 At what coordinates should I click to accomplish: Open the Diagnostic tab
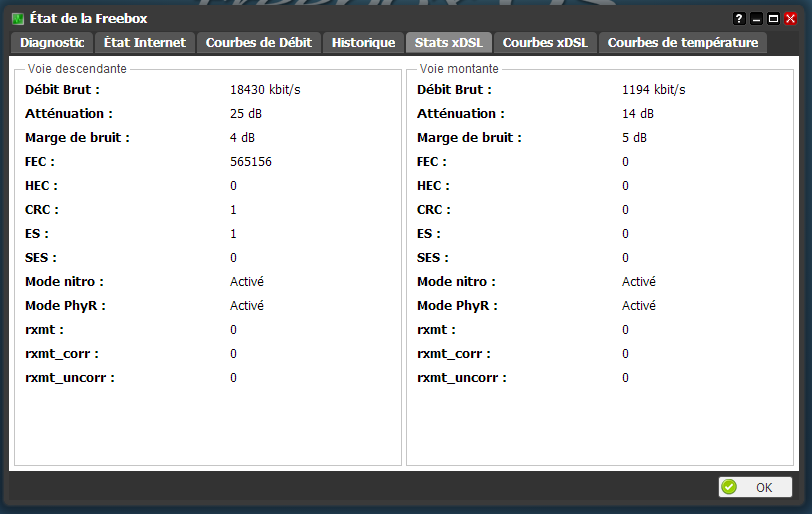tap(52, 42)
